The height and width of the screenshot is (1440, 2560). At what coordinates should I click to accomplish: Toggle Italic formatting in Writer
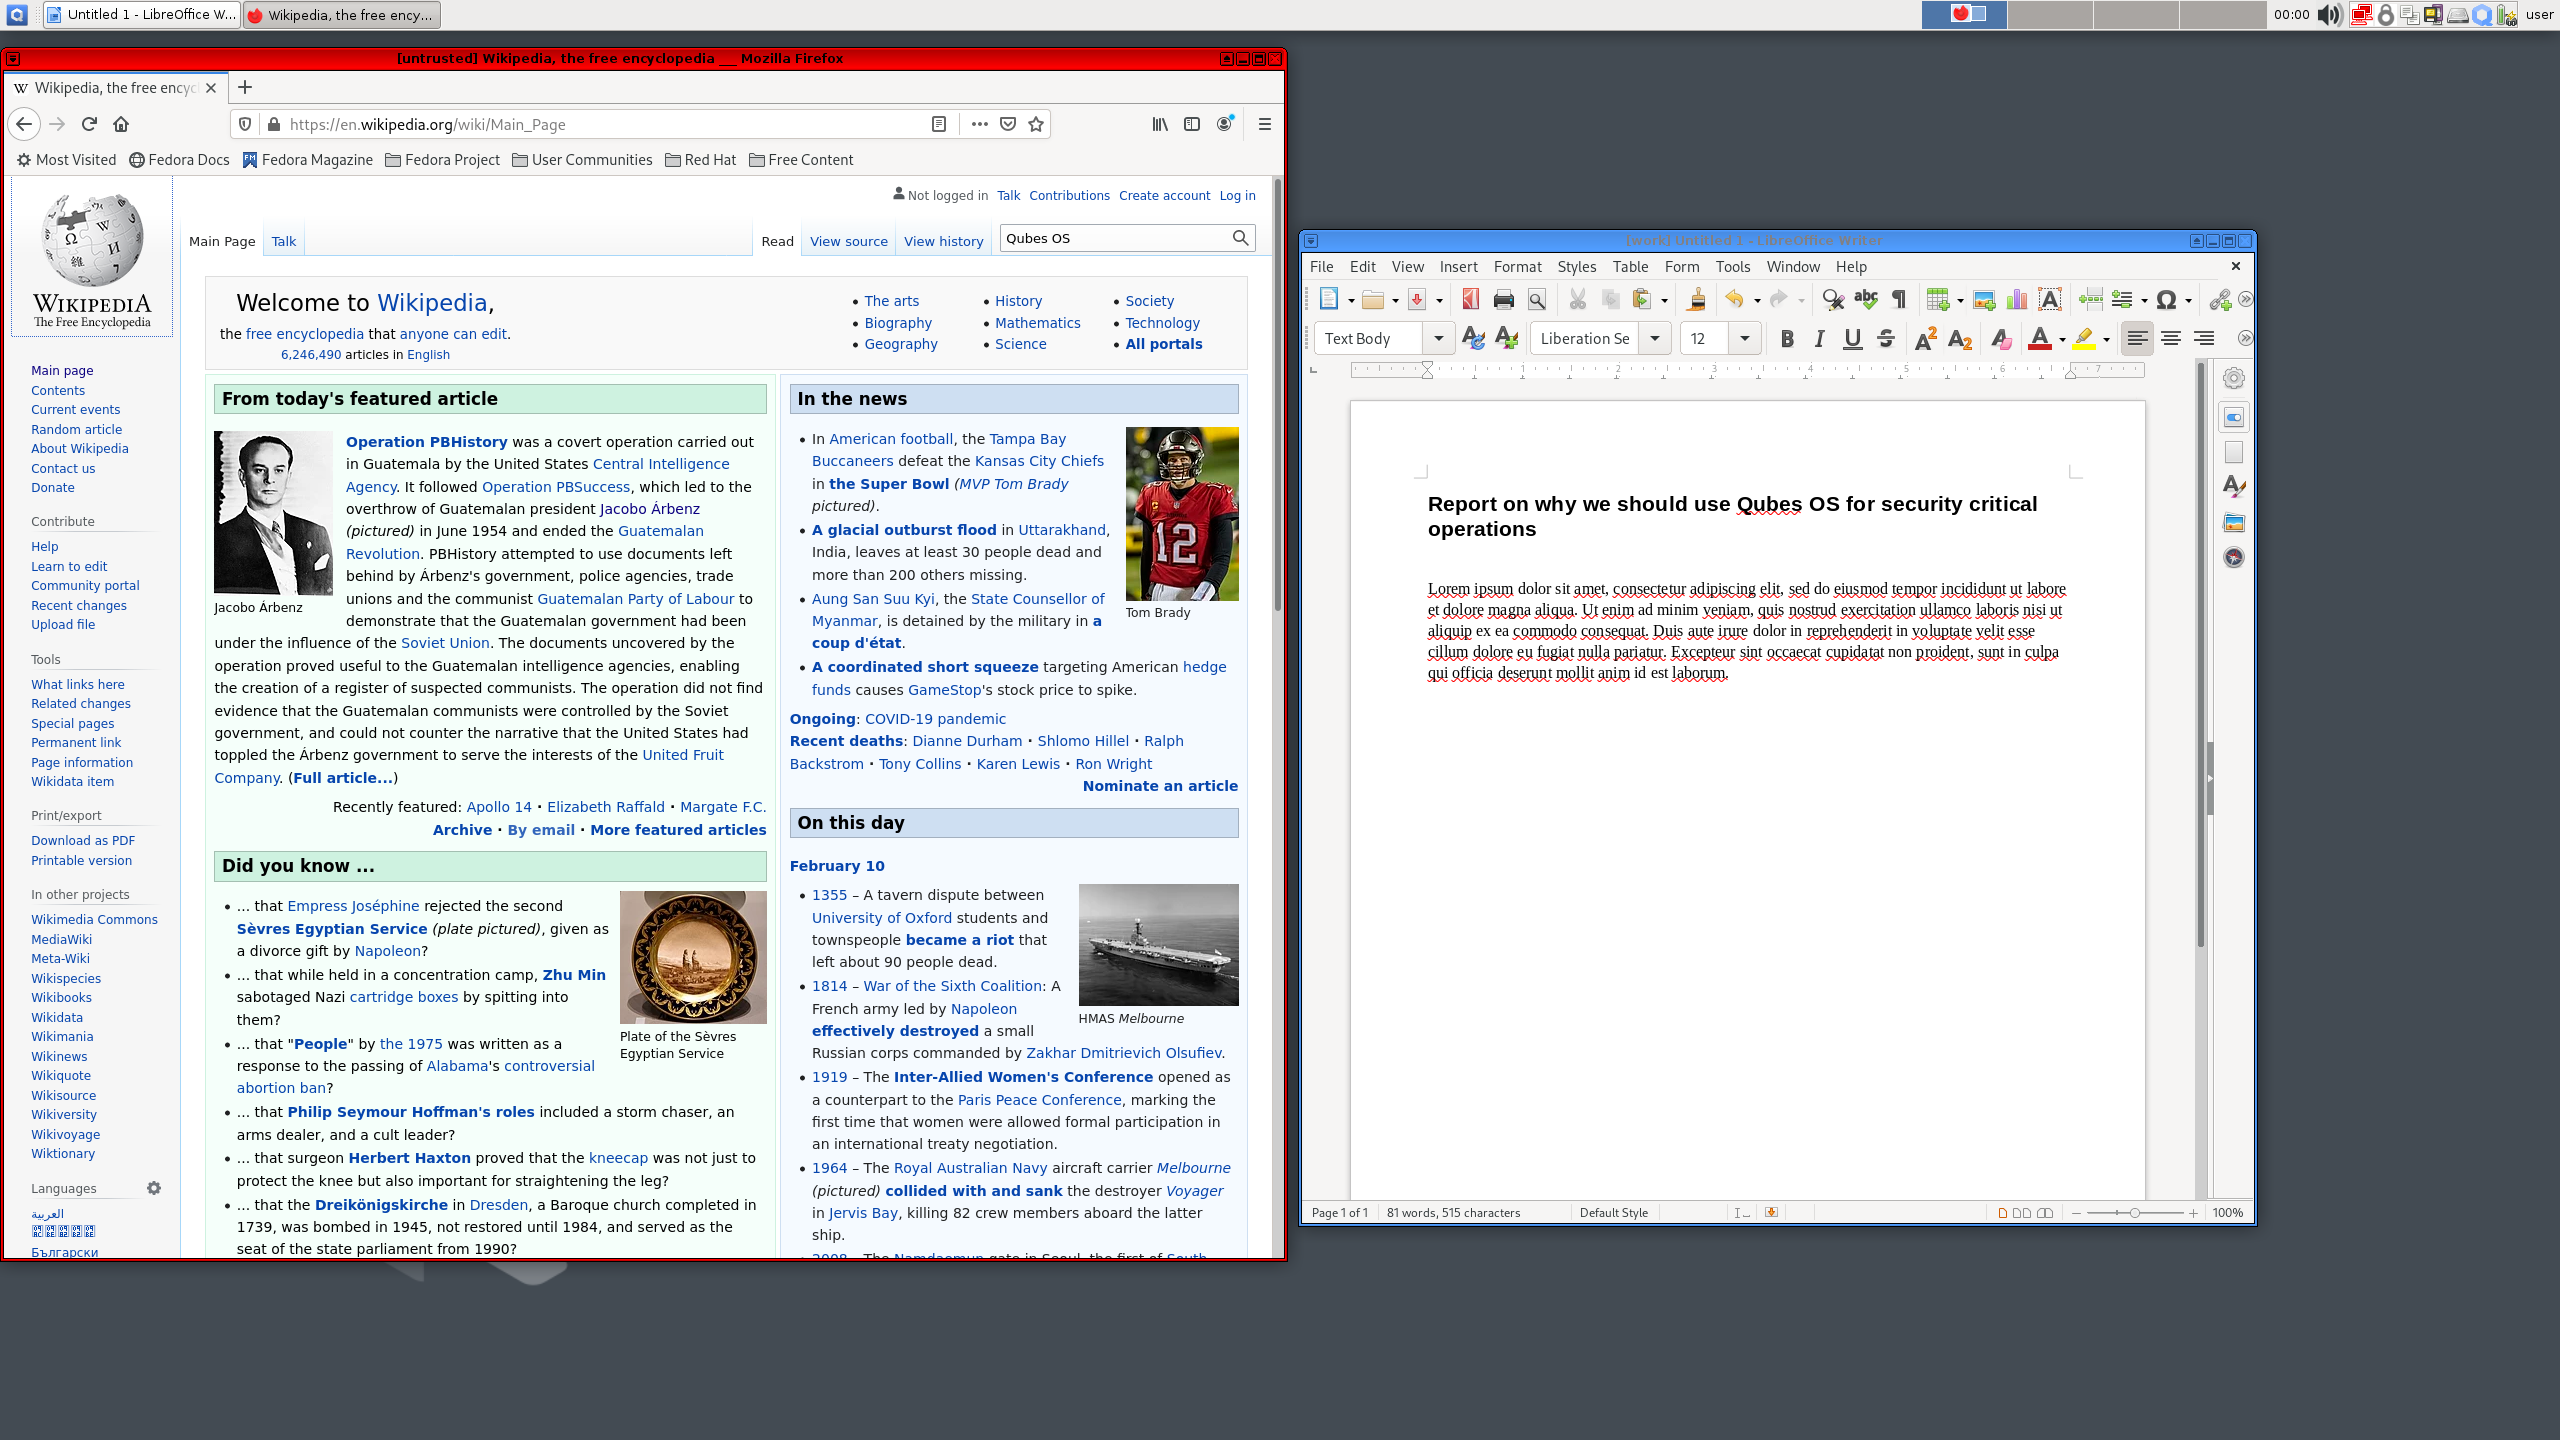1820,339
